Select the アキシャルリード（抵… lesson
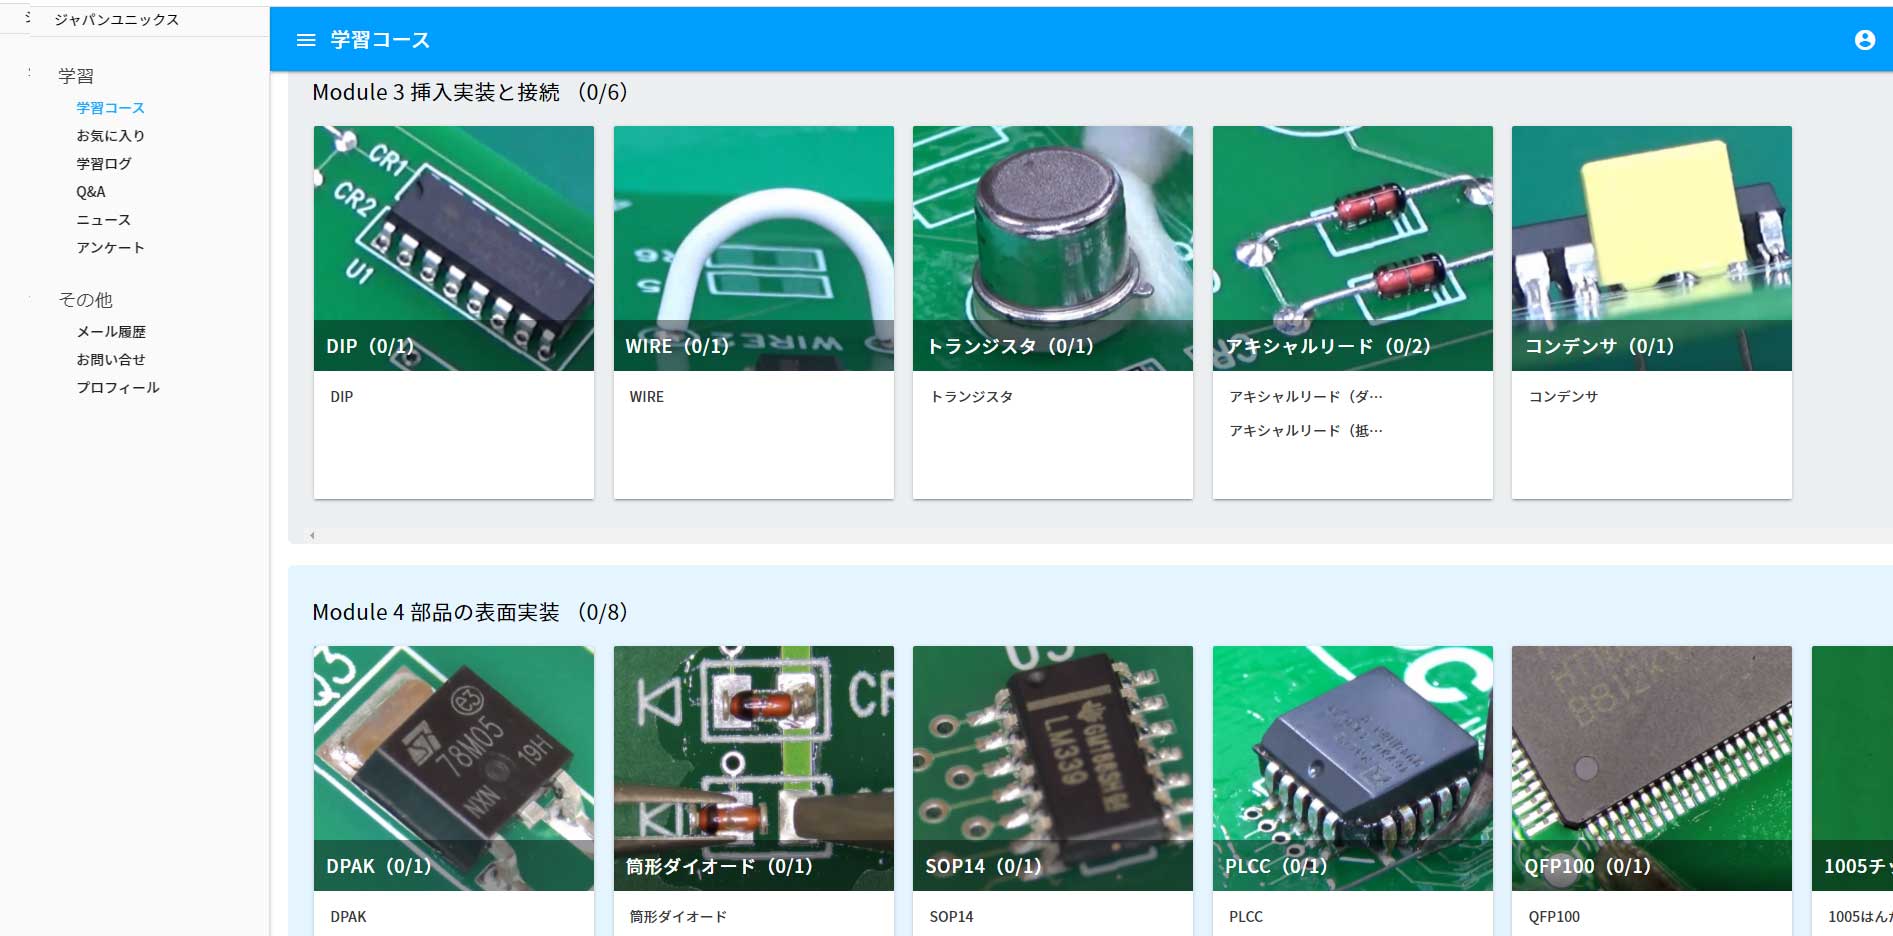This screenshot has height=936, width=1893. (x=1306, y=431)
